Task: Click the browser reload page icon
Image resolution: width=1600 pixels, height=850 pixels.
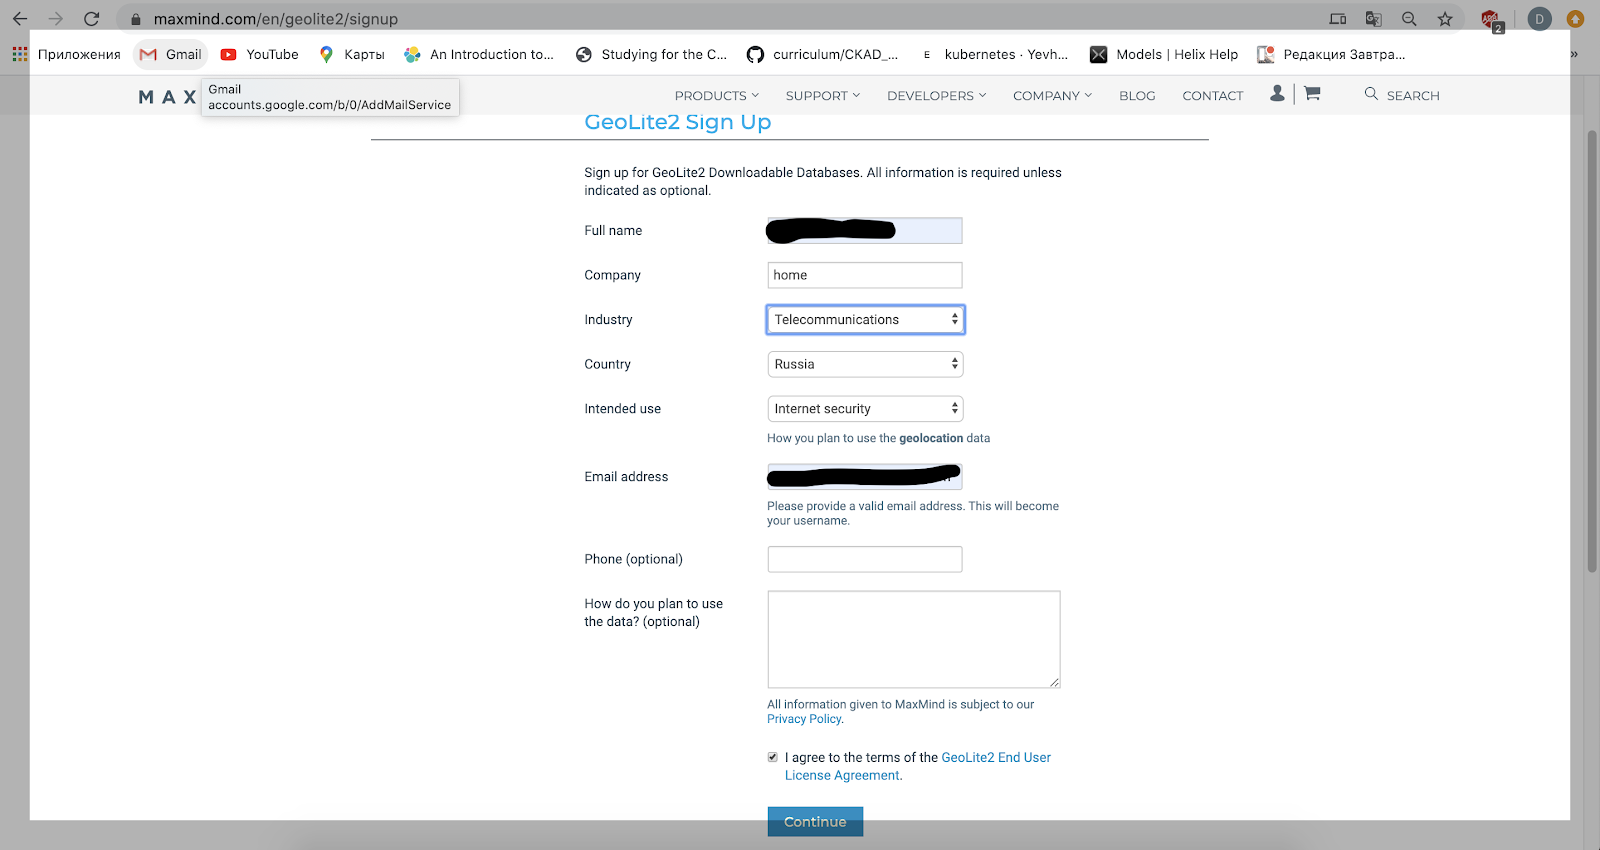Action: 91,19
